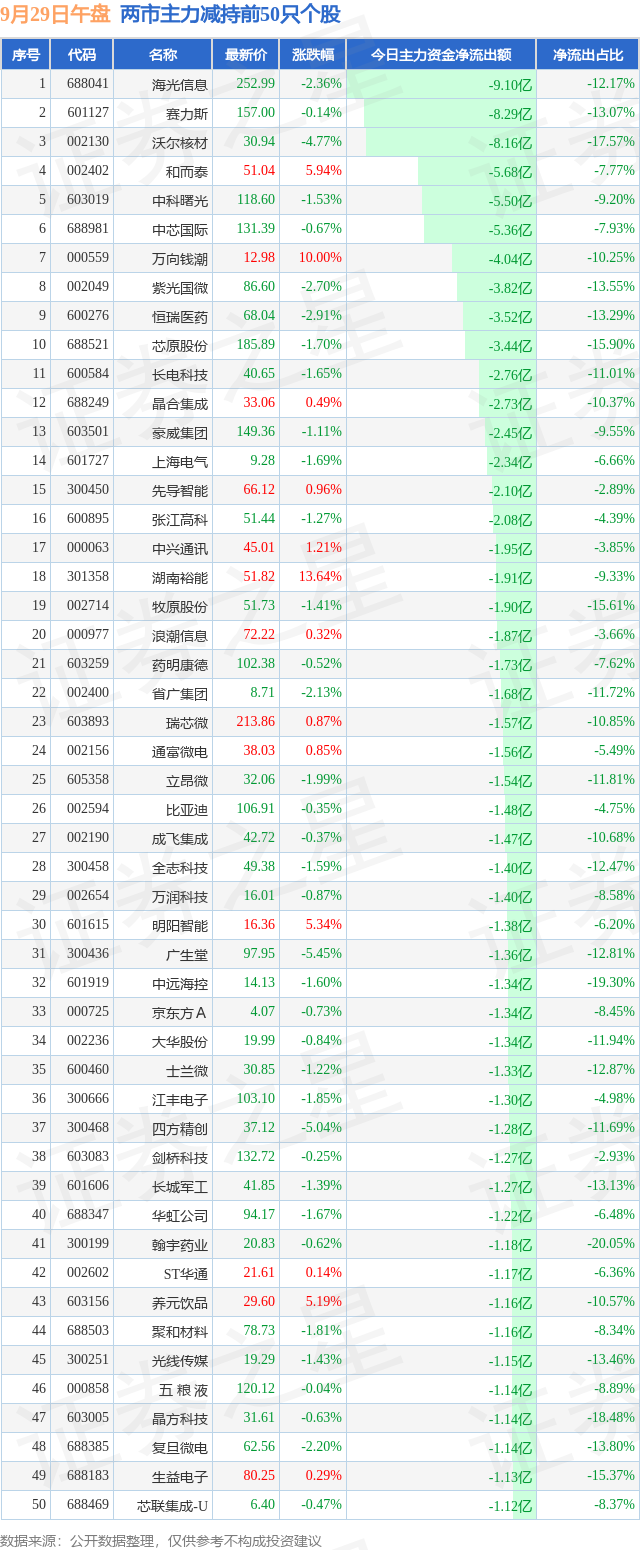The image size is (640, 1550).
Task: Select stock name 剑桥科技
Action: click(180, 1157)
